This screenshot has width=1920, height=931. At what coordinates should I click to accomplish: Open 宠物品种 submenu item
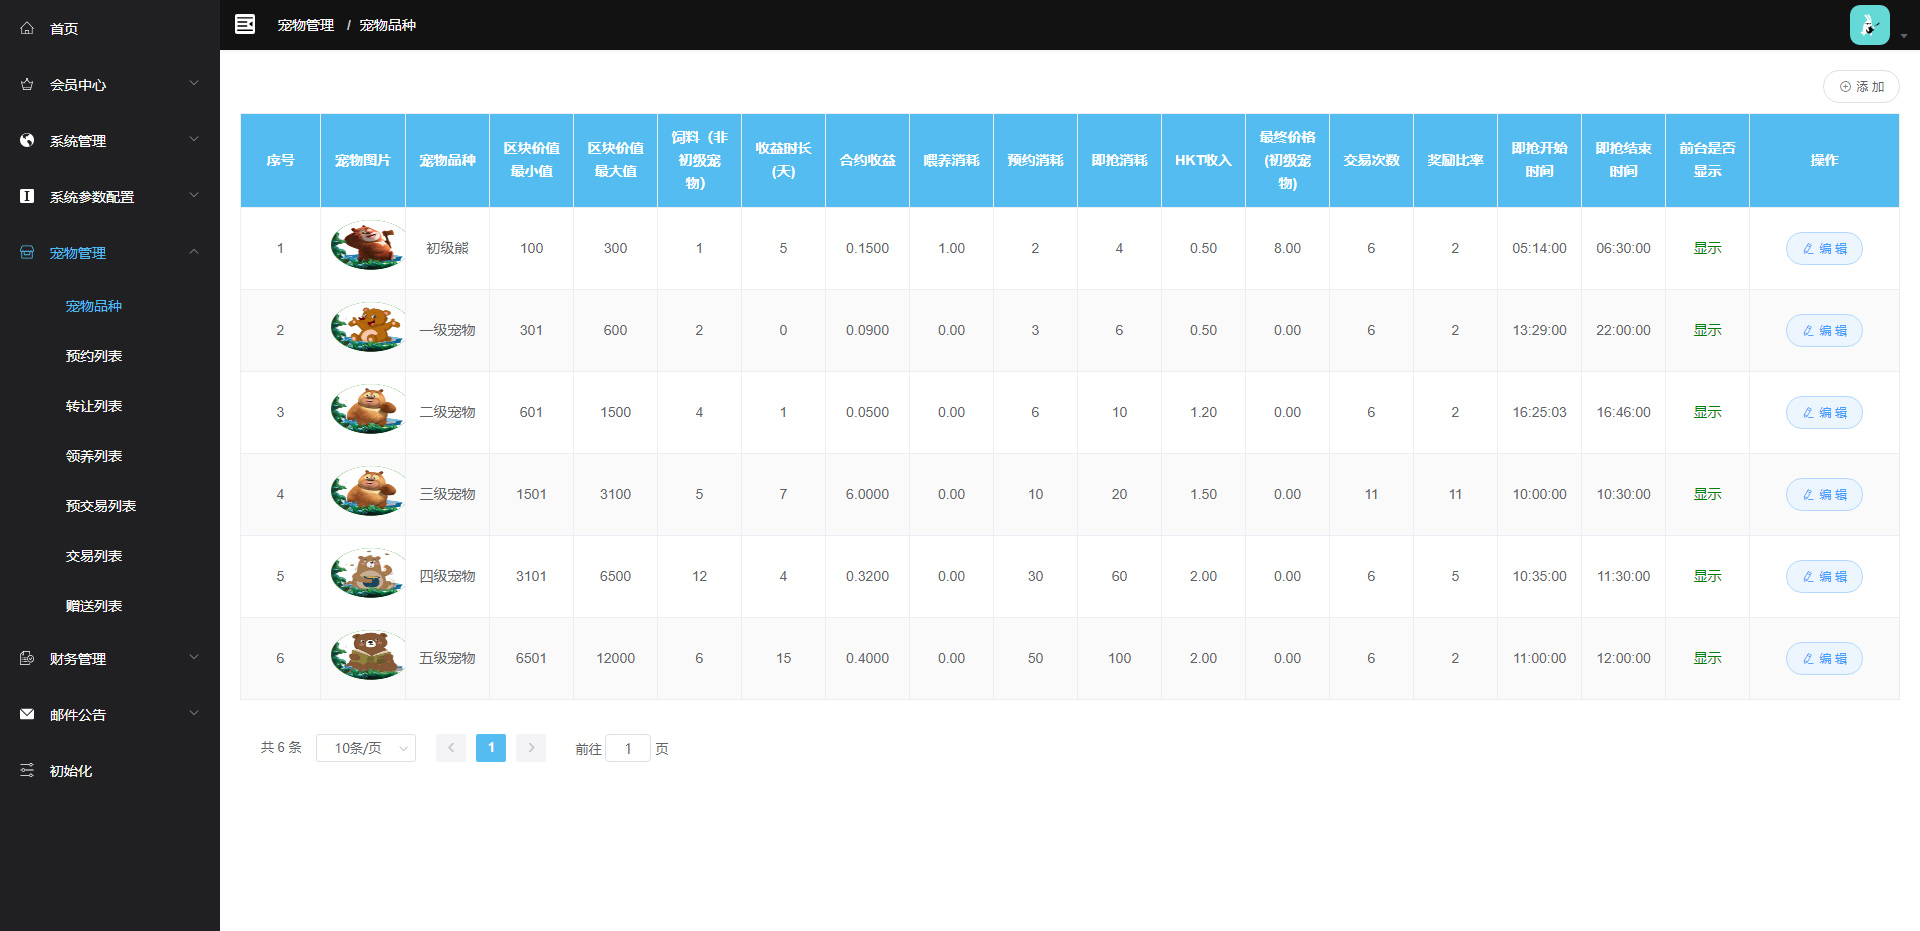click(94, 306)
